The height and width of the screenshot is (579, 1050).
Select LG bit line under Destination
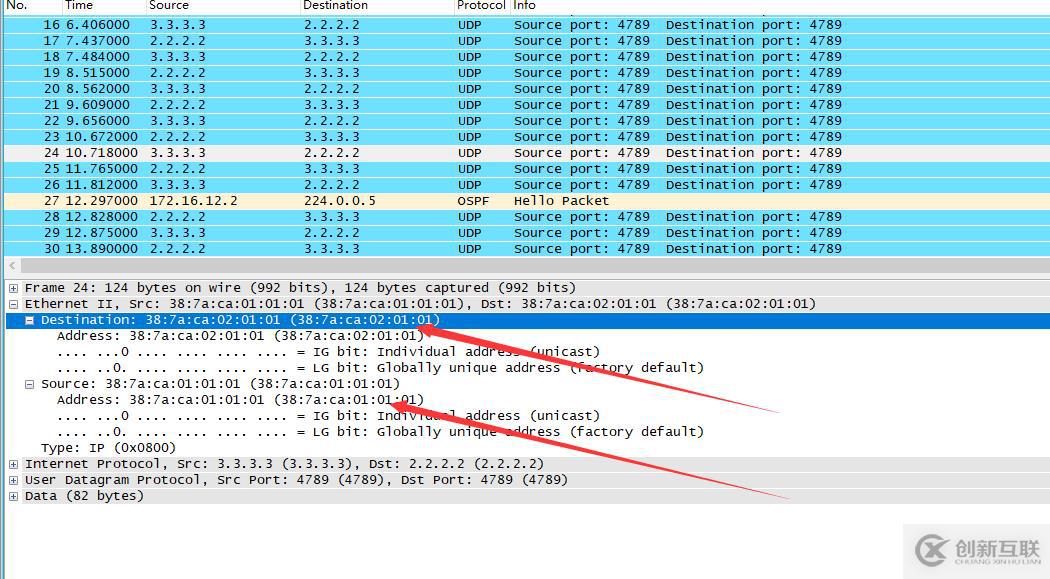[x=380, y=368]
